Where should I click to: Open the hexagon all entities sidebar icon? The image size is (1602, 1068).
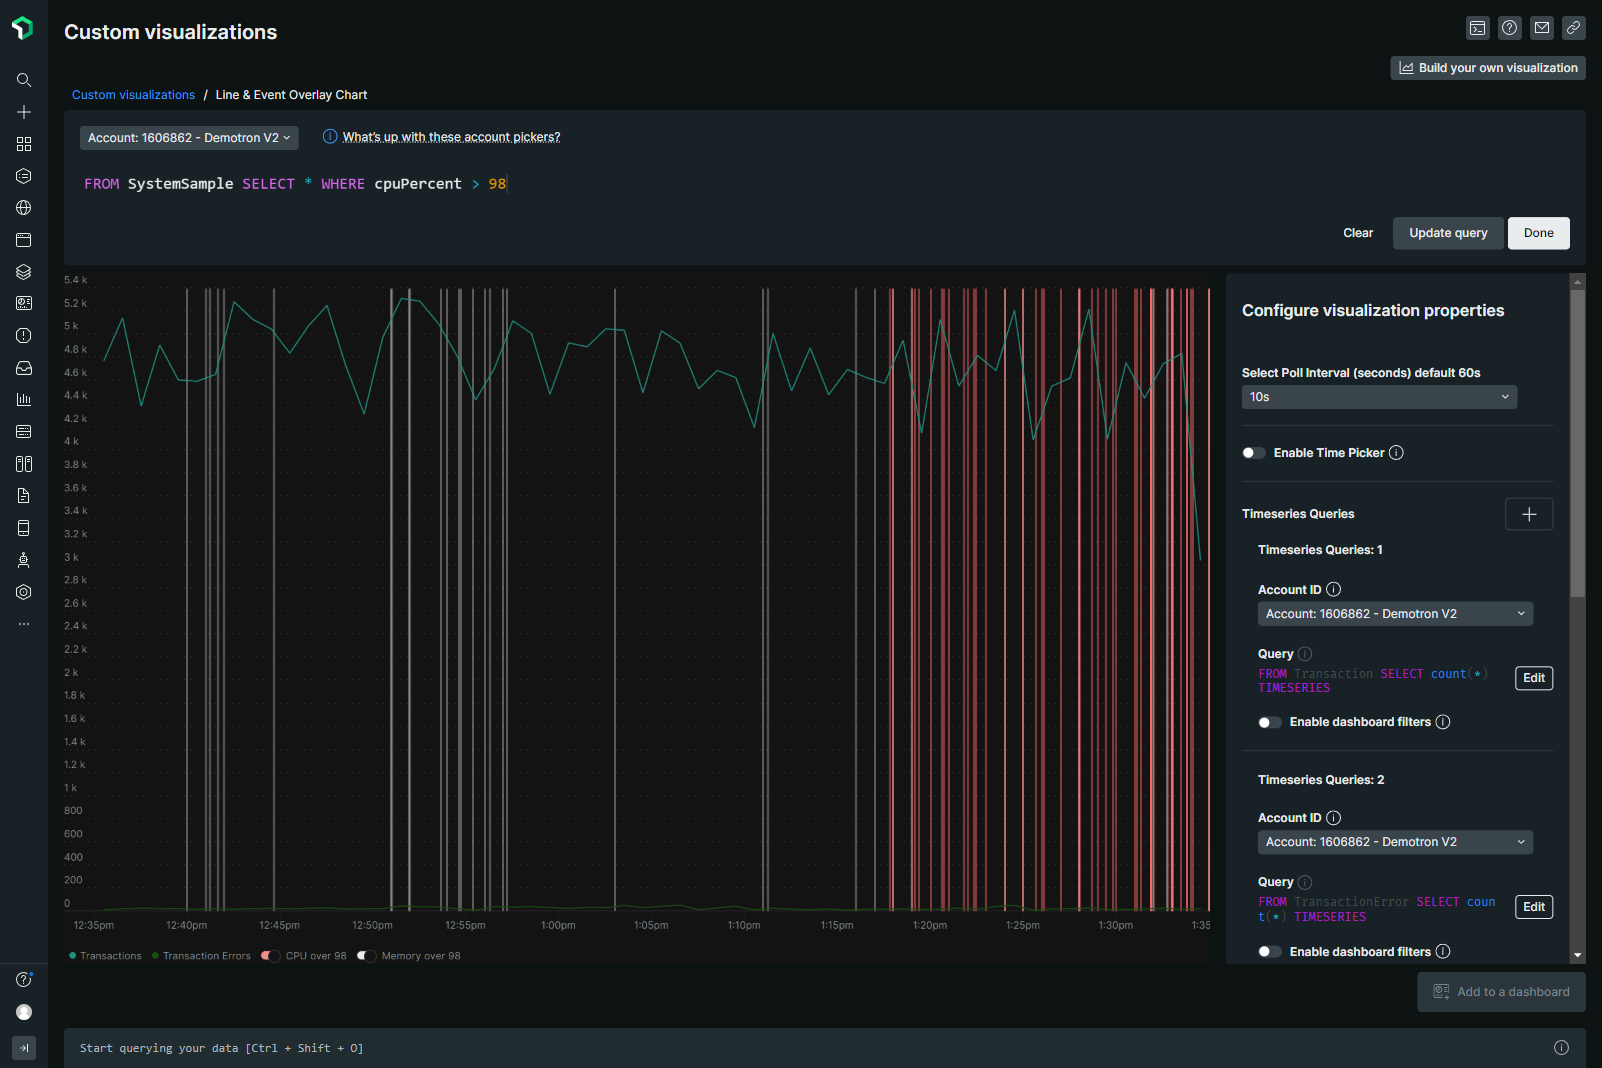tap(24, 176)
